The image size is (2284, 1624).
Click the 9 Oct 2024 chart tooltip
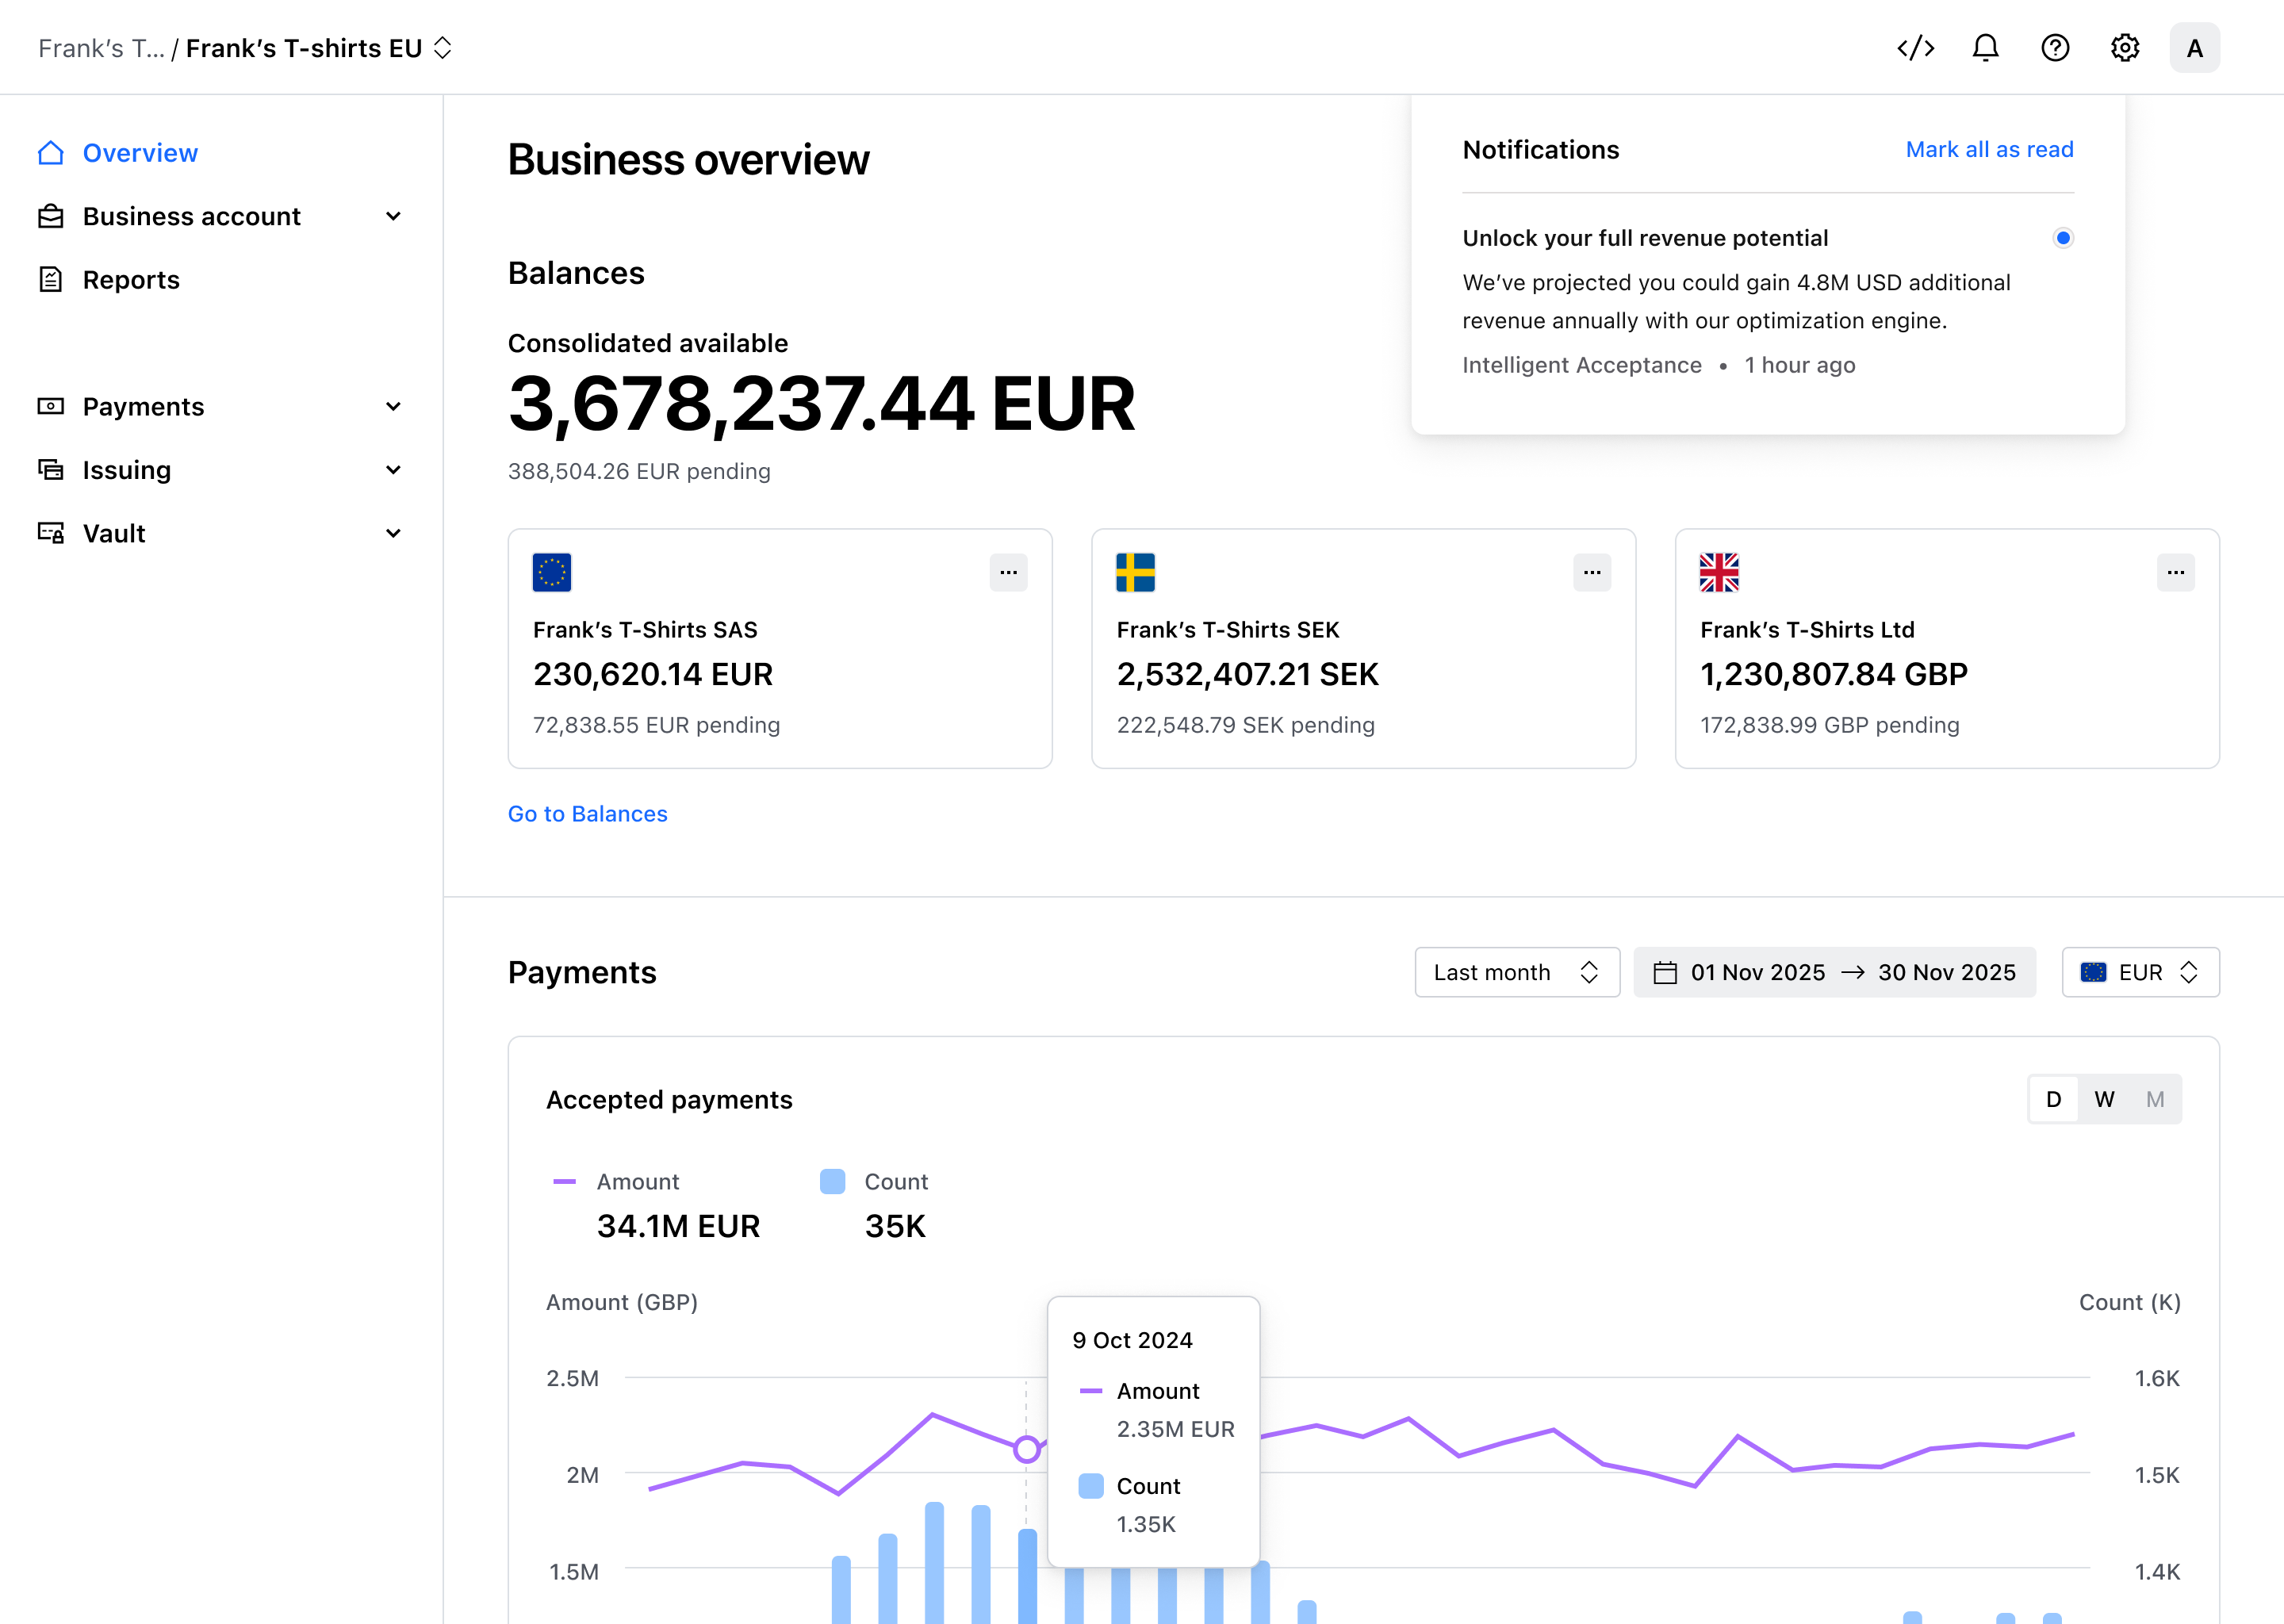(1153, 1432)
